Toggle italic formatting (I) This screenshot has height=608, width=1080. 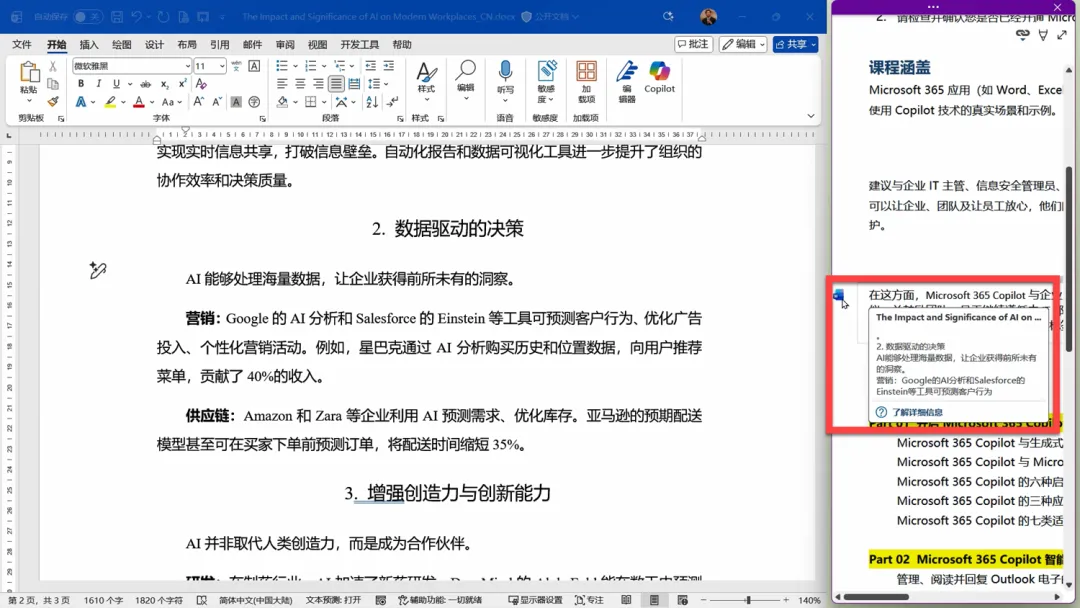point(98,84)
